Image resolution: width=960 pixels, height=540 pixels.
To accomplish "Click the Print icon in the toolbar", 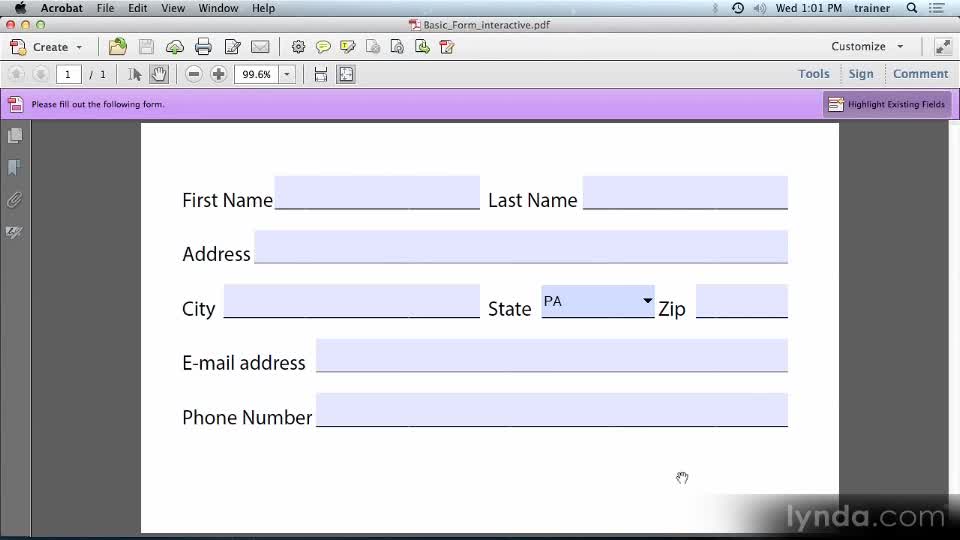I will click(x=203, y=46).
